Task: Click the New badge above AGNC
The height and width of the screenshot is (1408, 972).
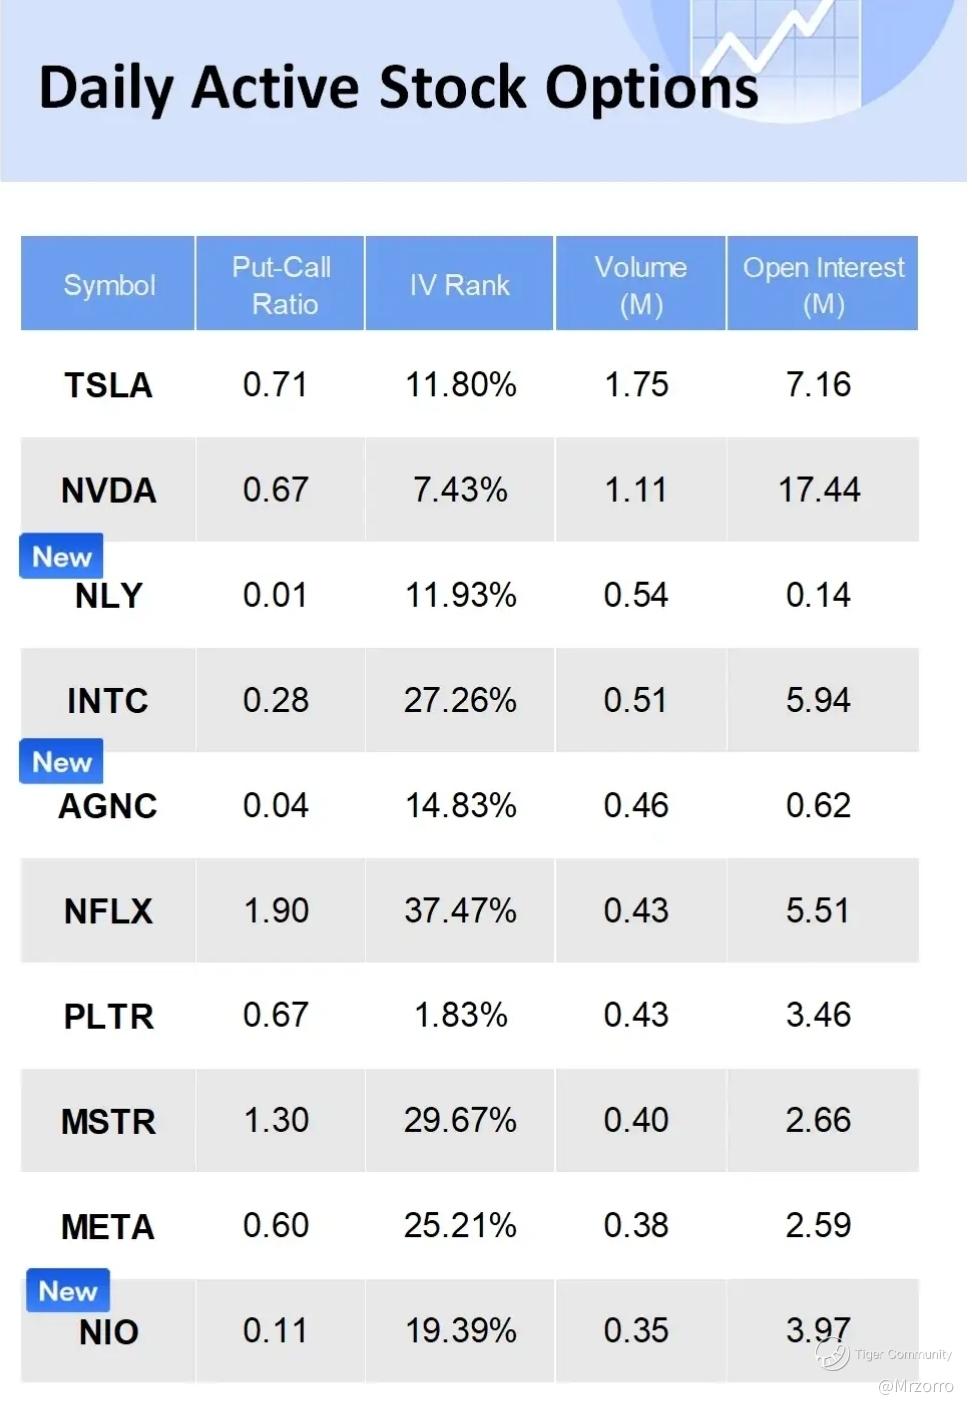Action: (x=61, y=761)
